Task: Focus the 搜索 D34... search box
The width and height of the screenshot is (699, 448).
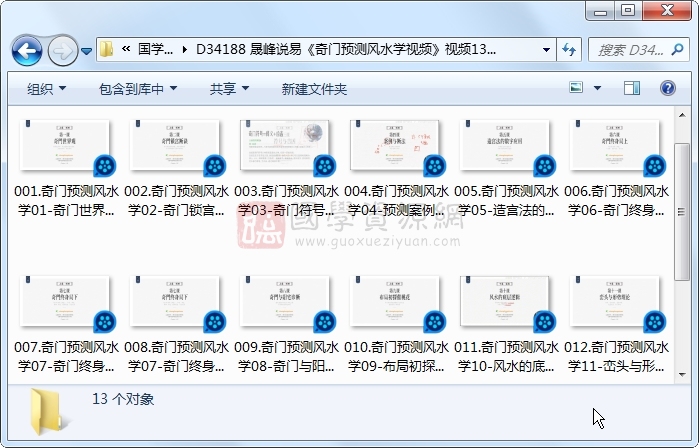Action: (x=630, y=50)
